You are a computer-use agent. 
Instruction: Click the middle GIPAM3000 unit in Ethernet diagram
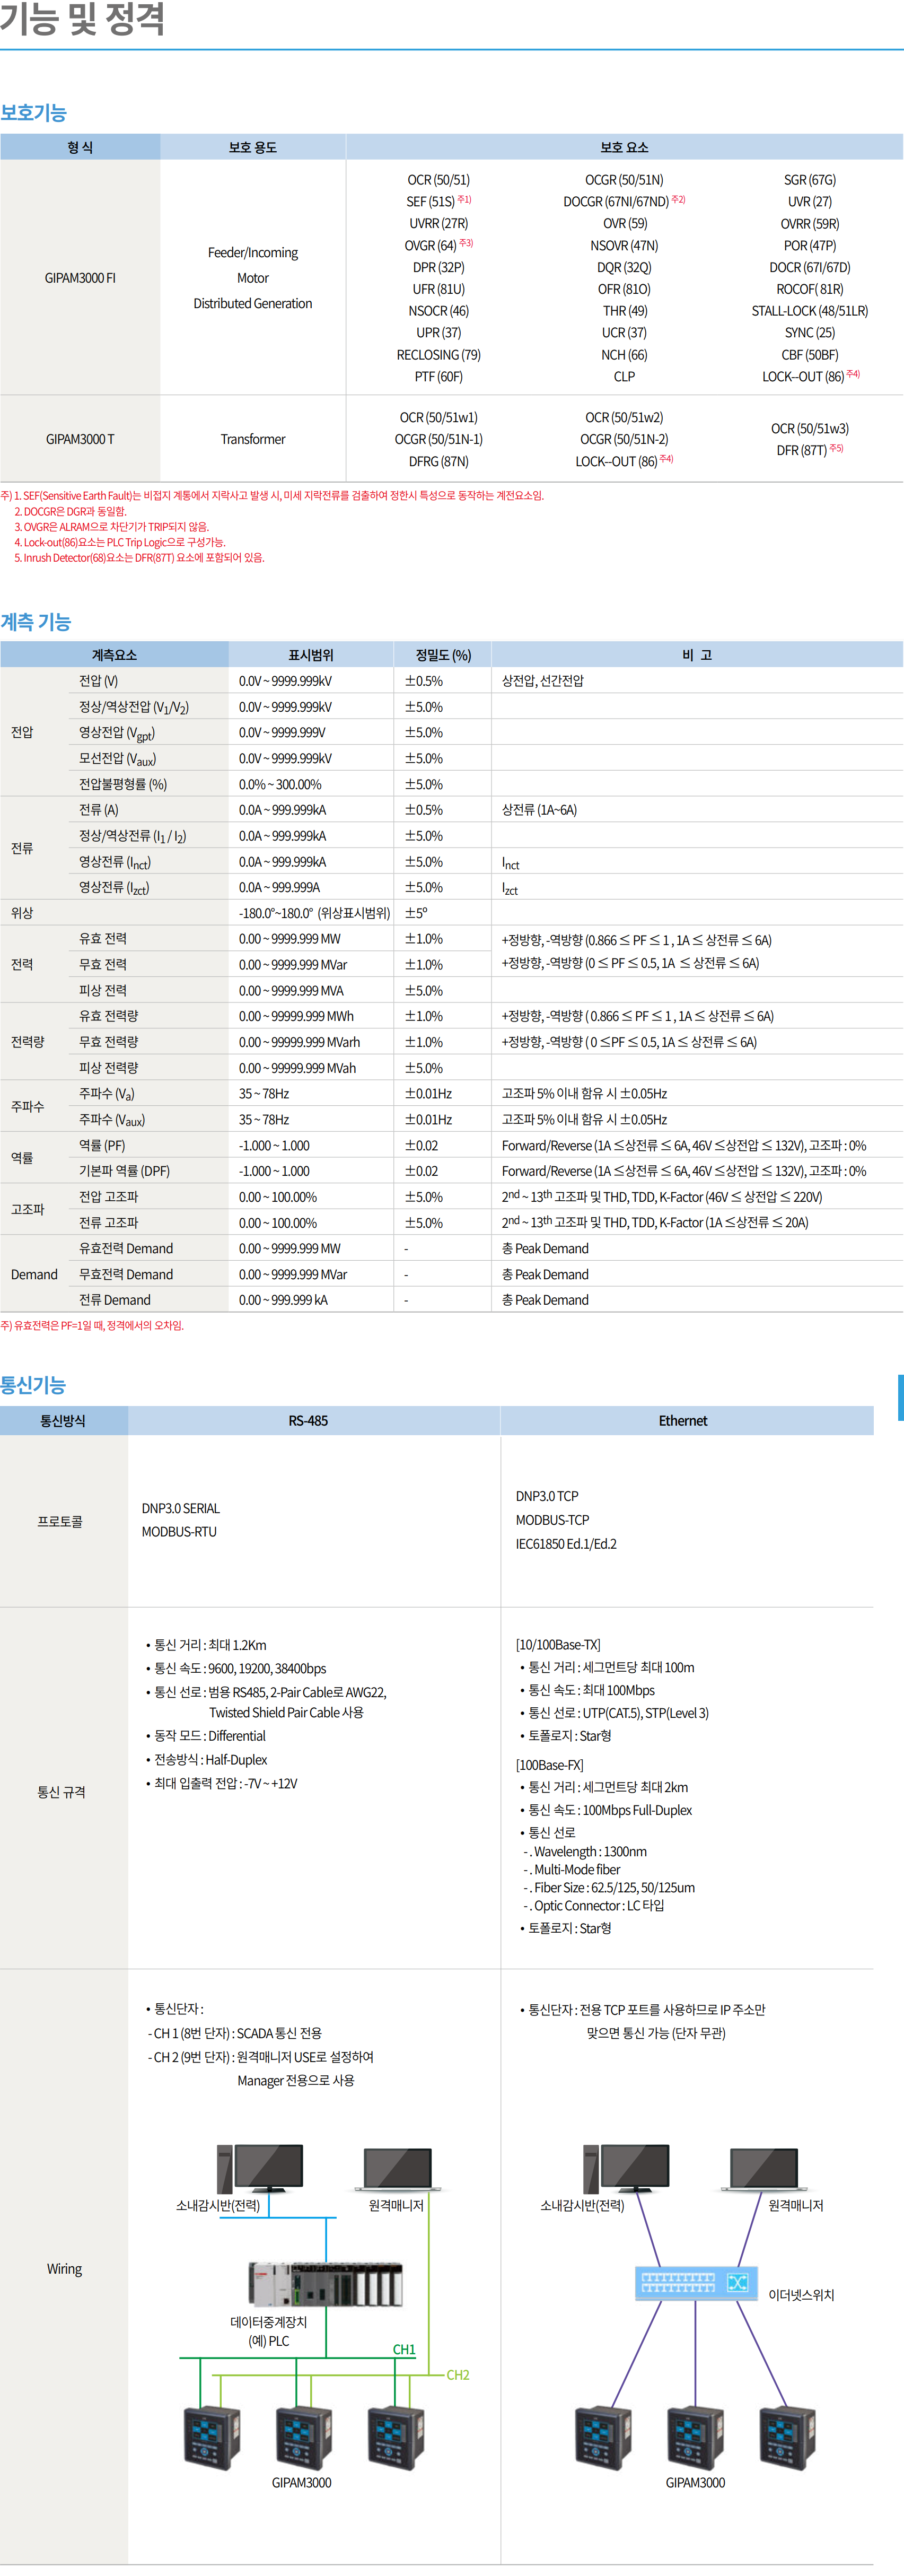[x=696, y=2439]
